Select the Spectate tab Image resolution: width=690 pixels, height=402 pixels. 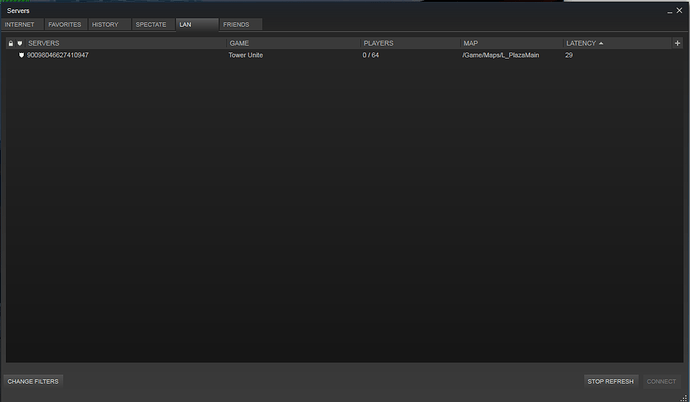(151, 24)
